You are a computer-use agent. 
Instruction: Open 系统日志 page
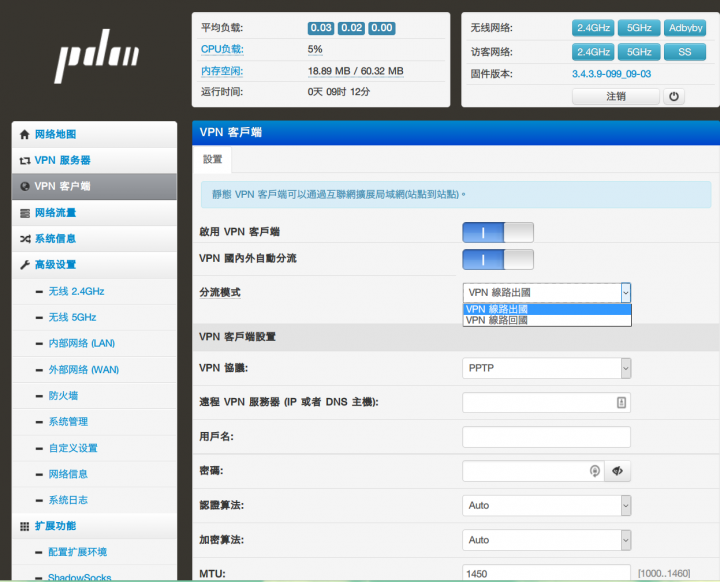pyautogui.click(x=68, y=500)
